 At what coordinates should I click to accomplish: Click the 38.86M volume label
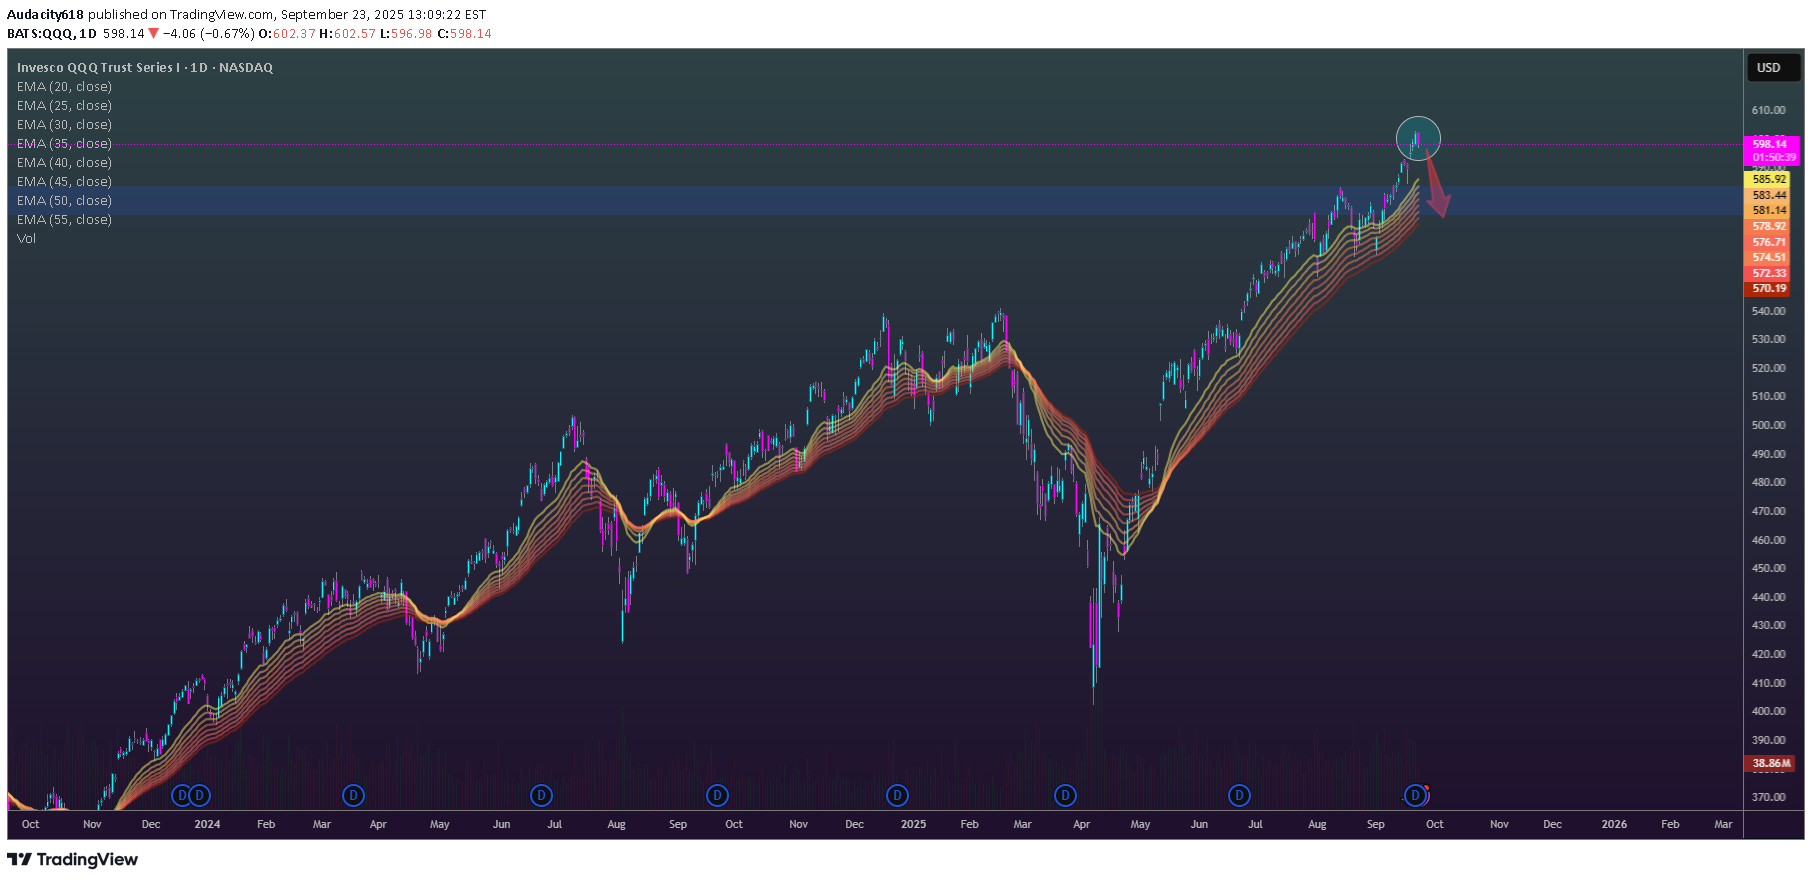click(x=1771, y=764)
